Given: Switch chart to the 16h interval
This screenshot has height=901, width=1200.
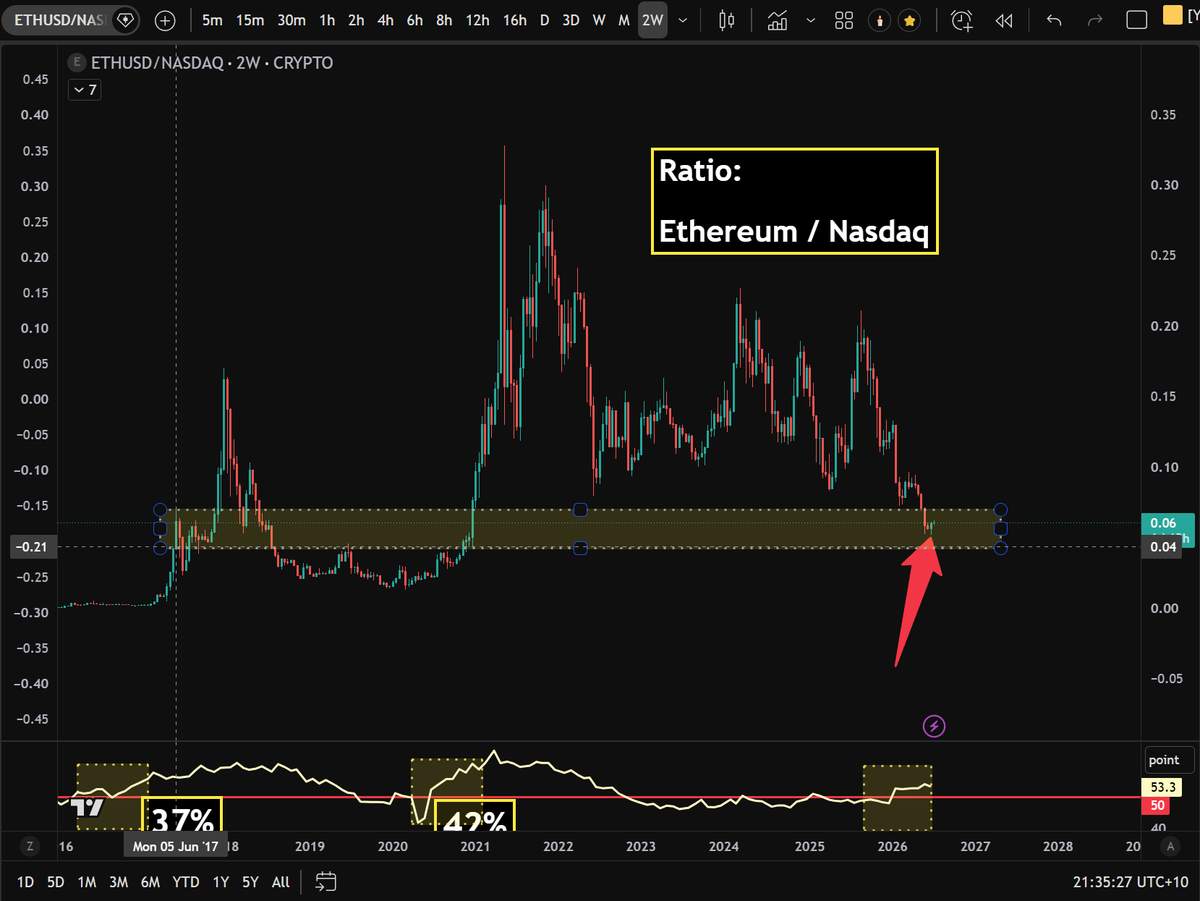Looking at the screenshot, I should (515, 20).
